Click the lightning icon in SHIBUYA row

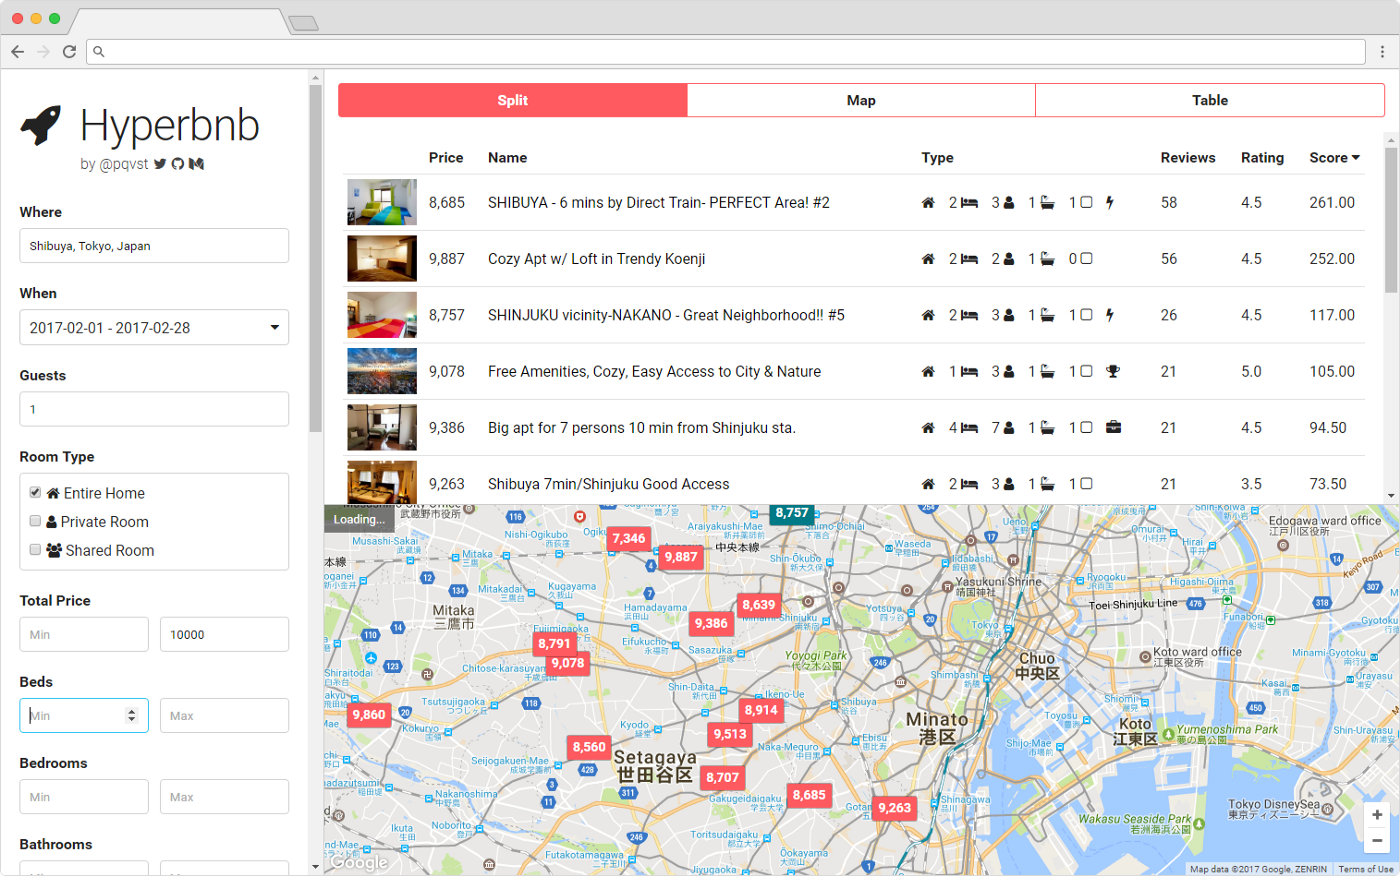[x=1110, y=203]
